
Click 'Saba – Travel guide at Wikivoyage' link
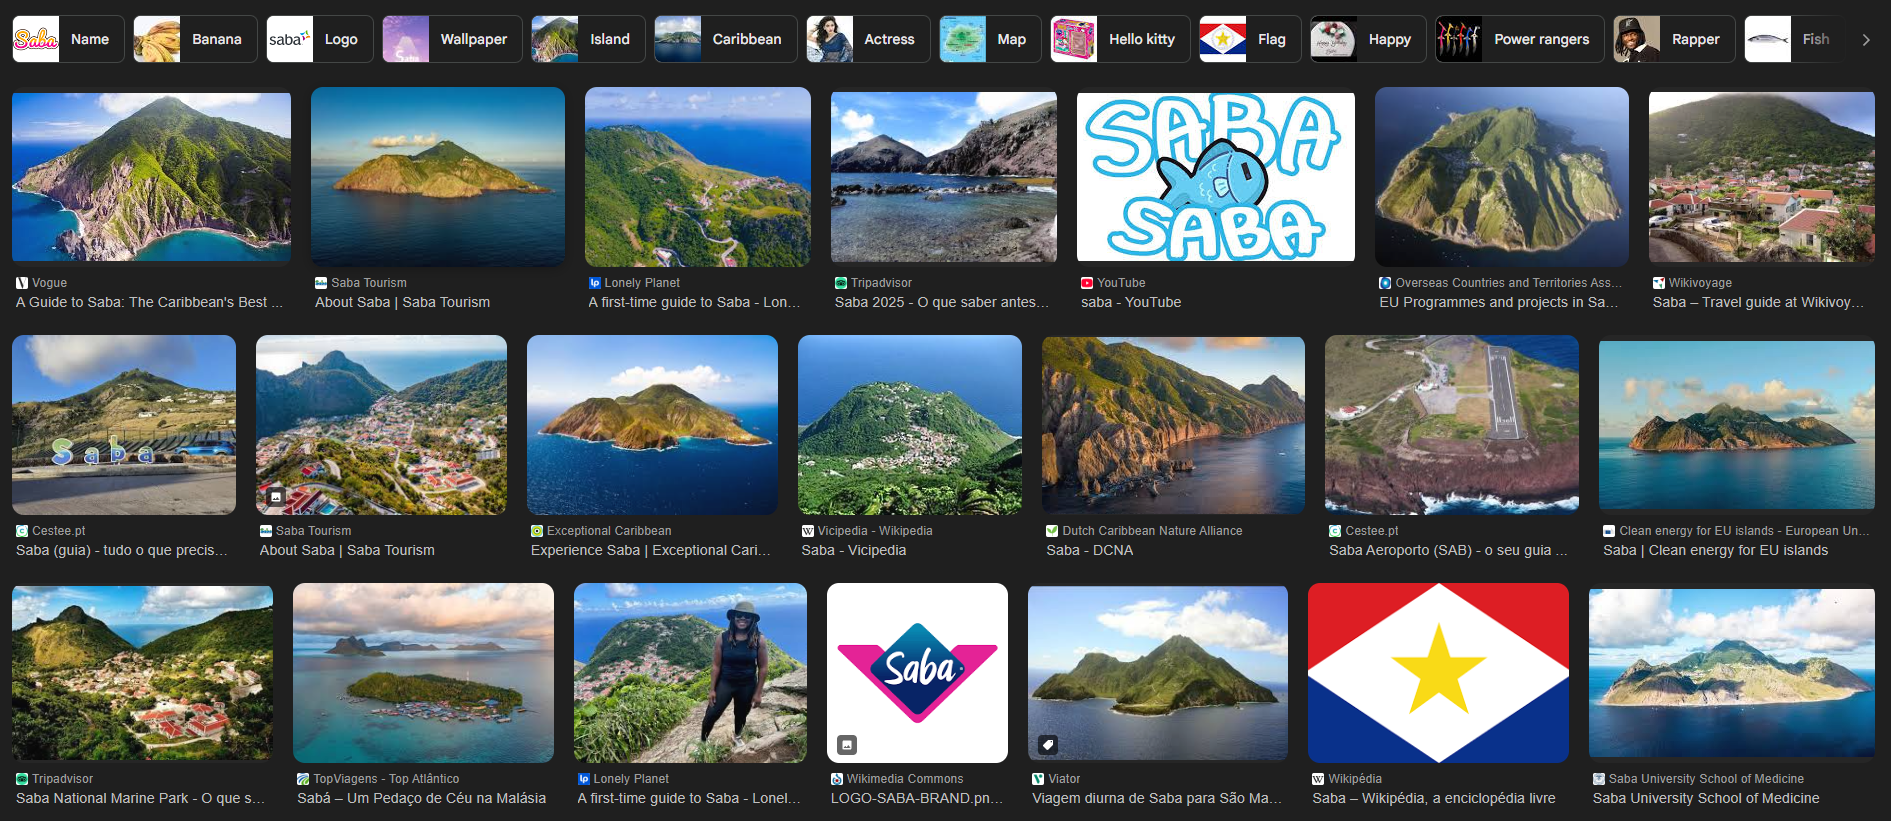tap(1758, 302)
